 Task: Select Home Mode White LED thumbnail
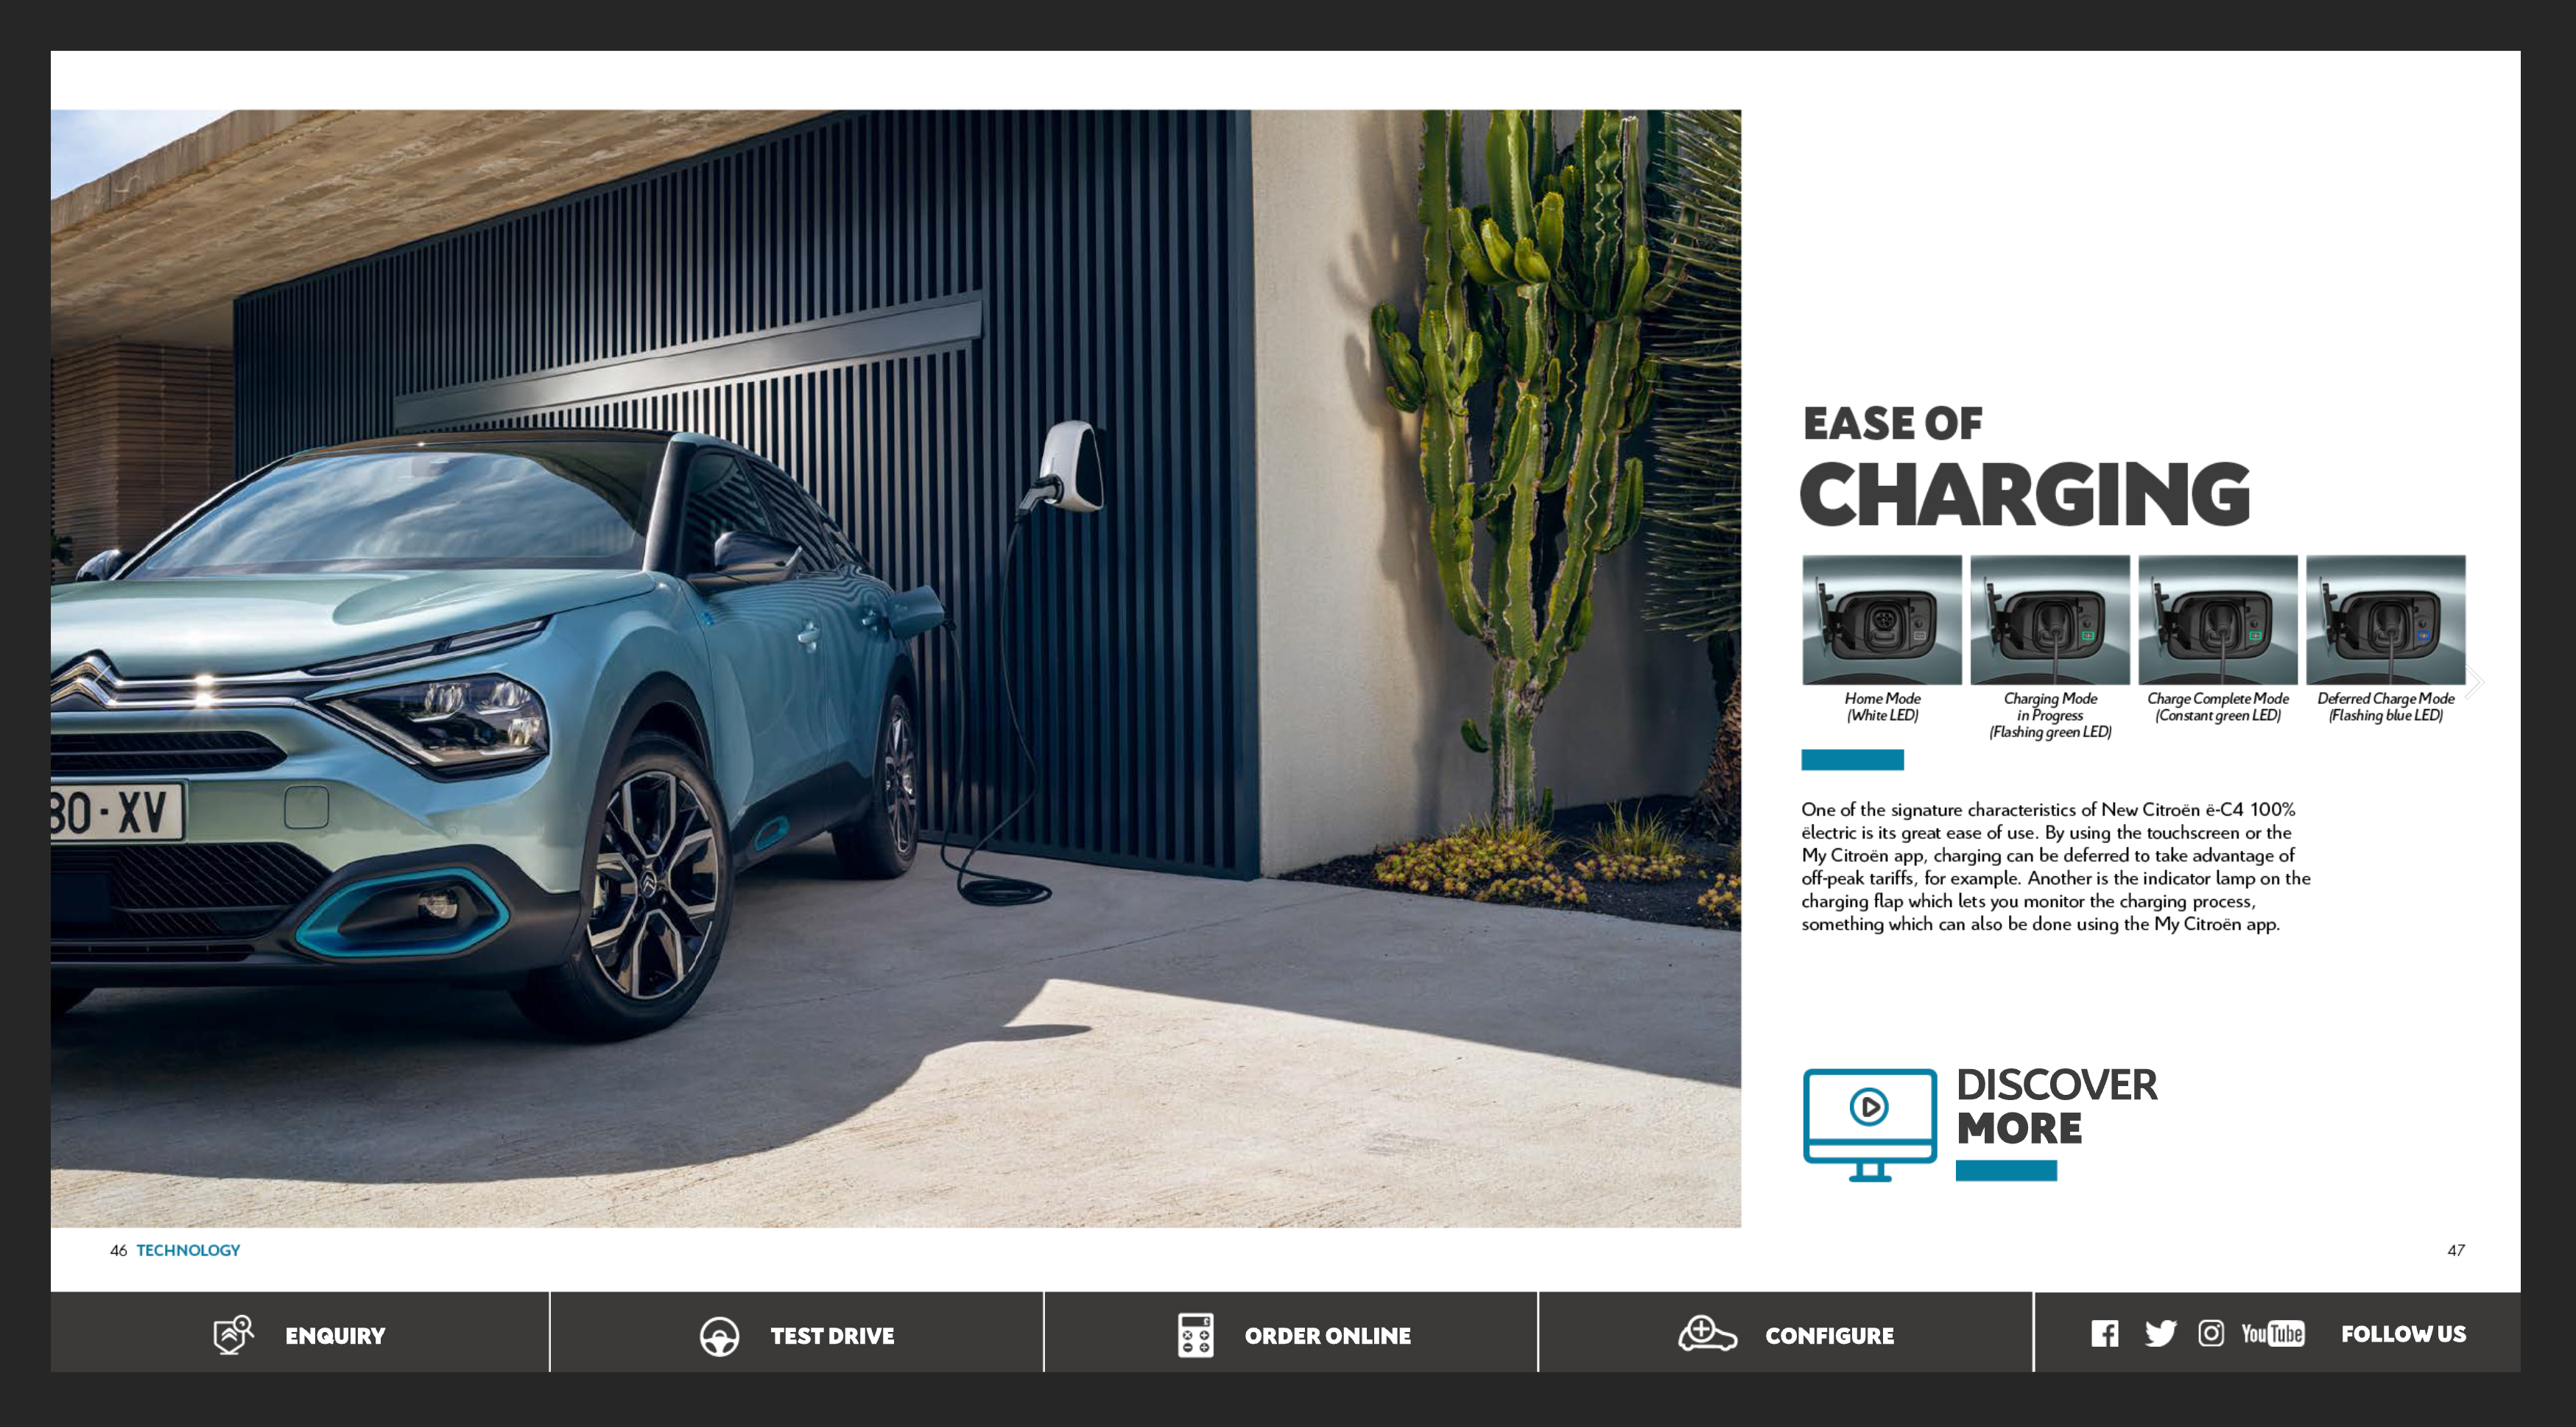pyautogui.click(x=1875, y=624)
